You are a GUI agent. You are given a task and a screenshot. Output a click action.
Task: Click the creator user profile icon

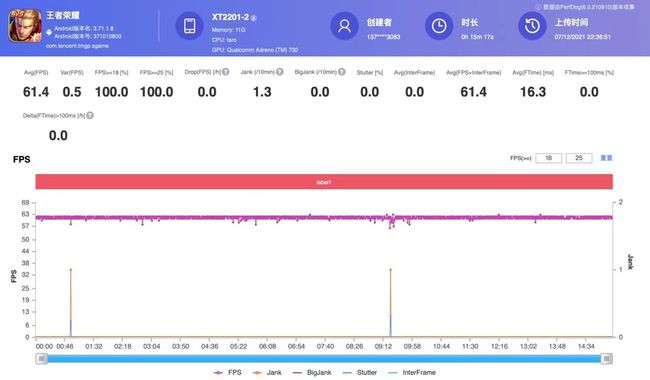click(x=344, y=26)
